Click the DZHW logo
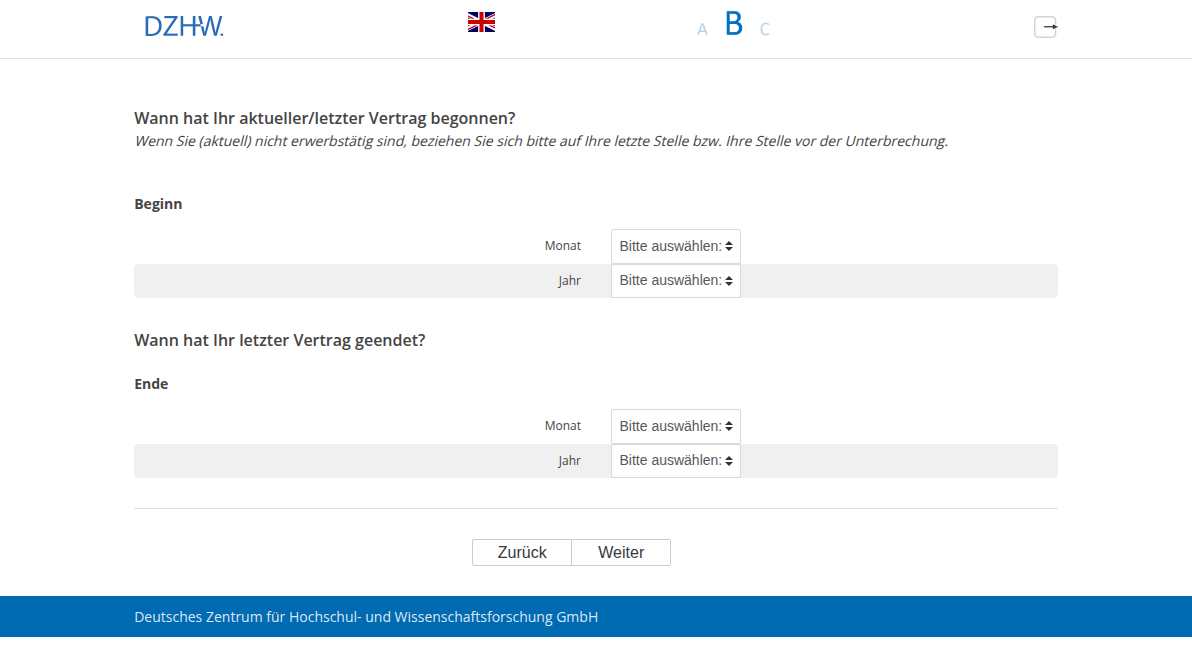Viewport: 1192px width, 646px height. [184, 27]
